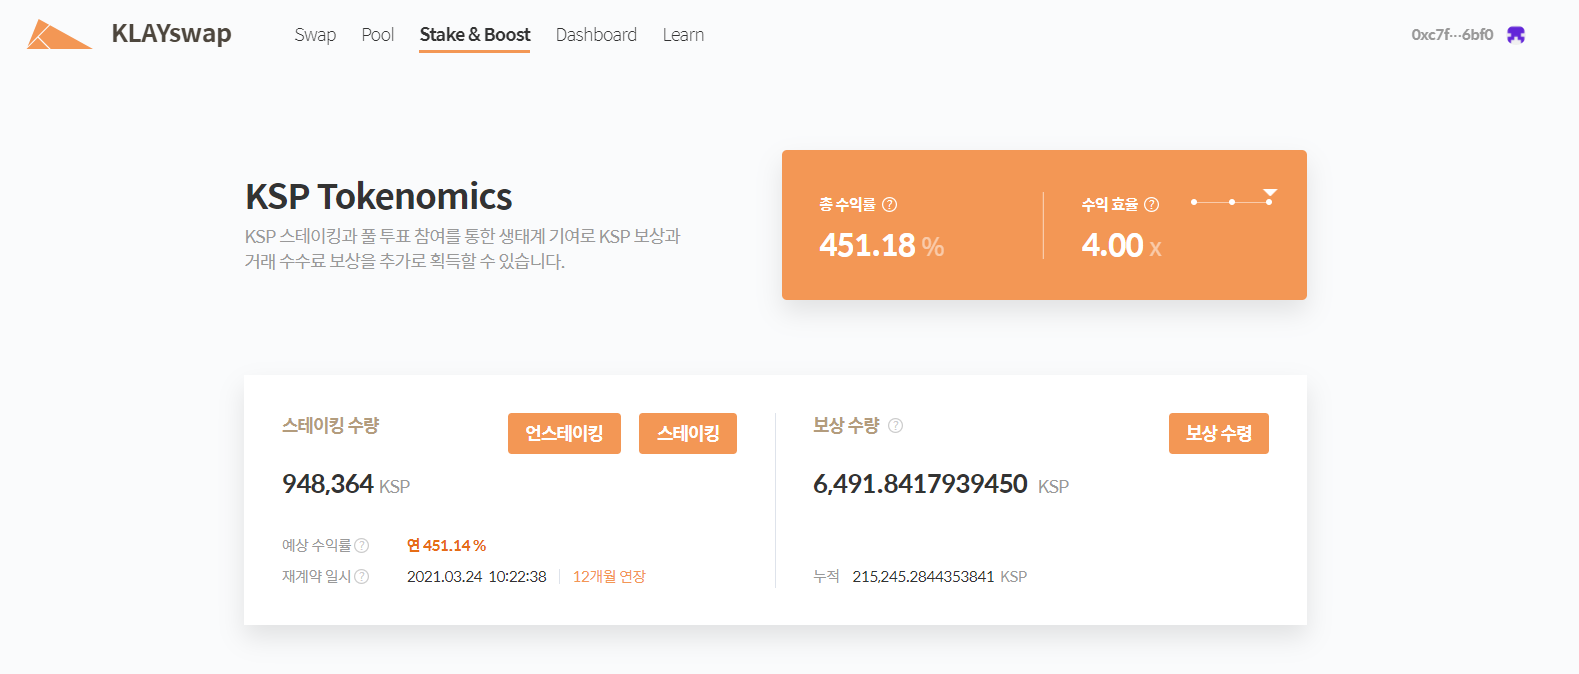Click the 12개월 연장 link
This screenshot has width=1579, height=674.
[x=609, y=576]
